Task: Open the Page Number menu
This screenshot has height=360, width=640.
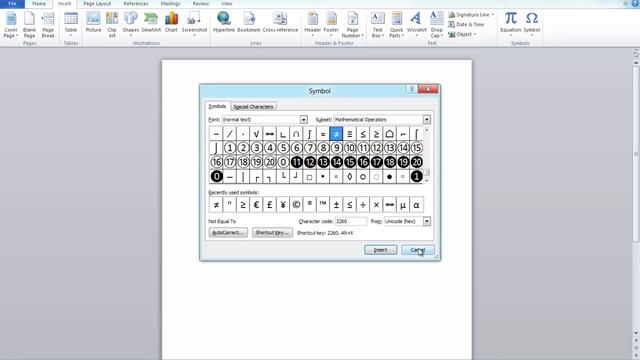Action: [353, 25]
